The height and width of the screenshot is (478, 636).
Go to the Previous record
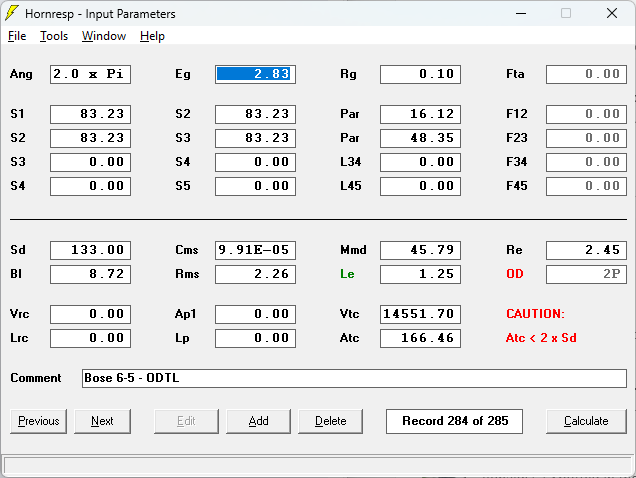click(39, 421)
